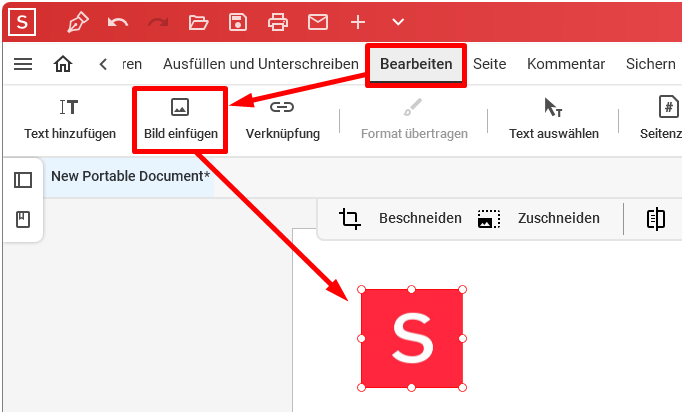Open the Ausfüllen und Unterschreiben tab
Image resolution: width=682 pixels, height=412 pixels.
coord(261,64)
